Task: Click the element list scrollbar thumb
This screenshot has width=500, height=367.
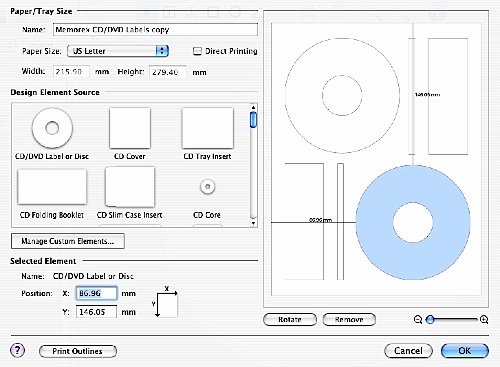Action: 253,120
